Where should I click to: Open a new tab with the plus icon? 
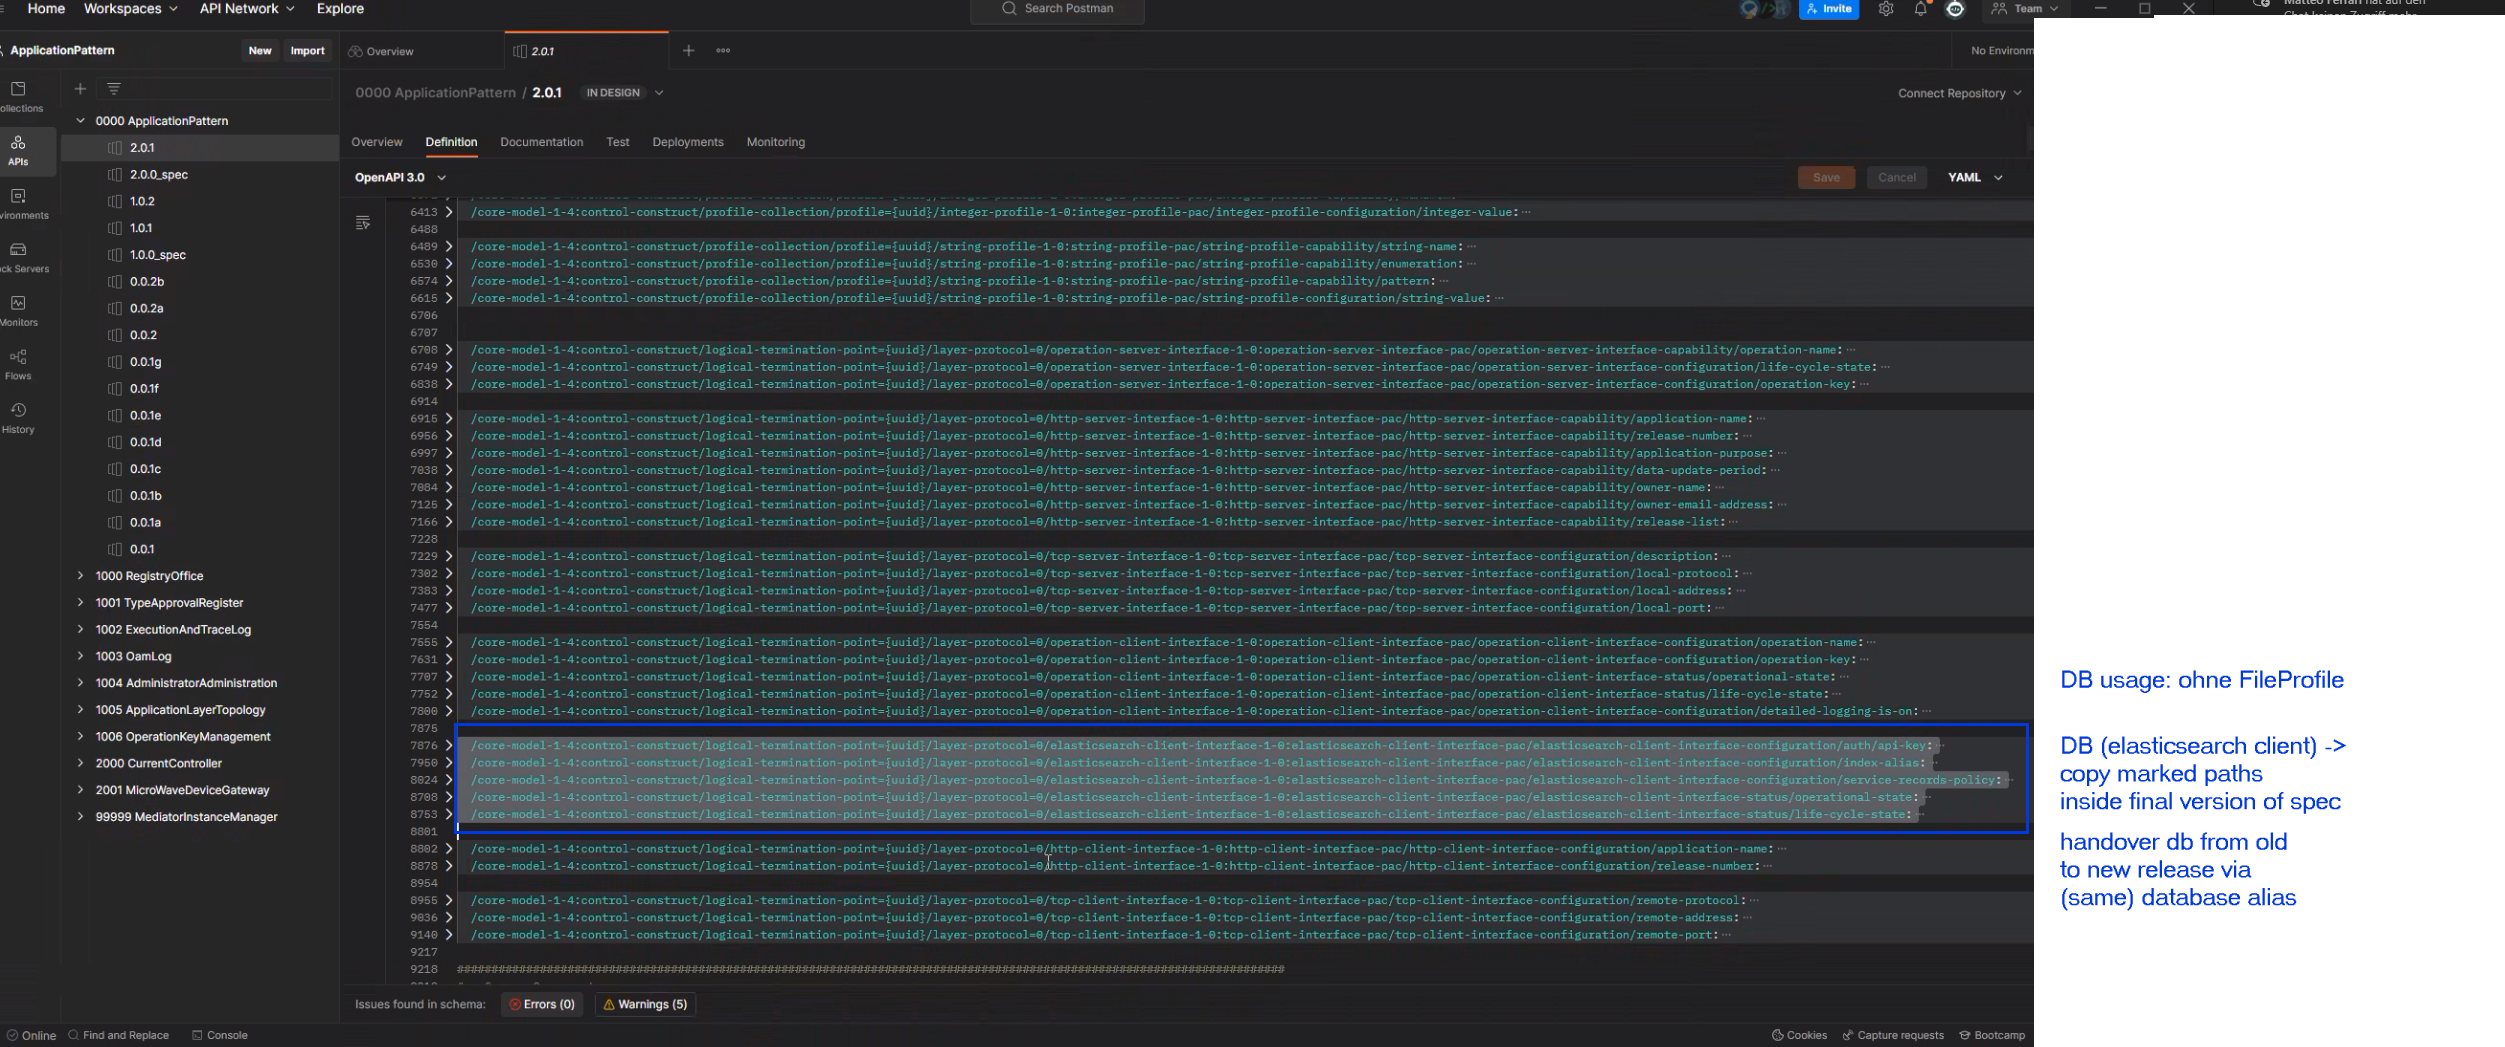tap(688, 50)
